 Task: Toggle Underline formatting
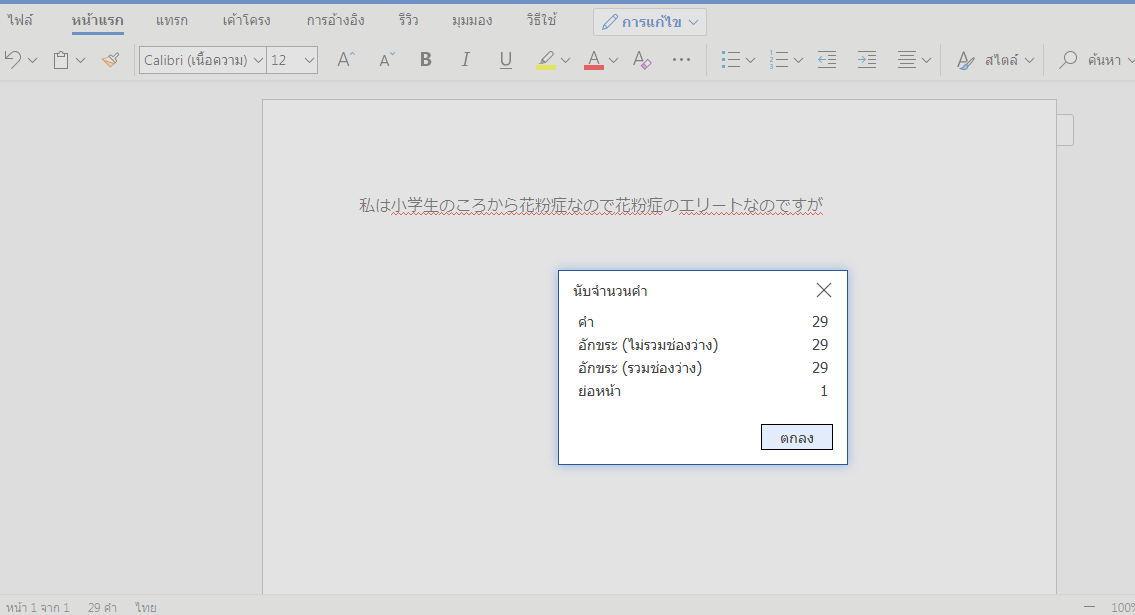click(x=505, y=60)
